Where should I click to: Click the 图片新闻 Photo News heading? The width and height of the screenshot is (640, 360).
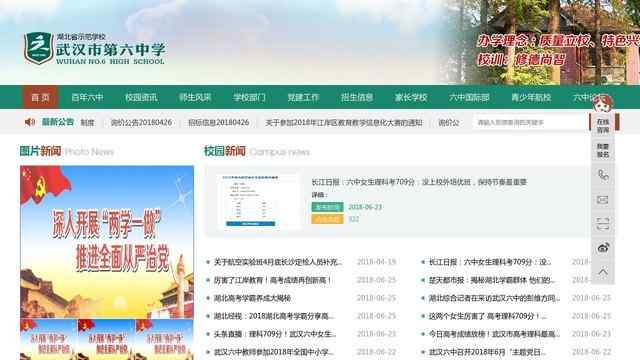(x=67, y=151)
